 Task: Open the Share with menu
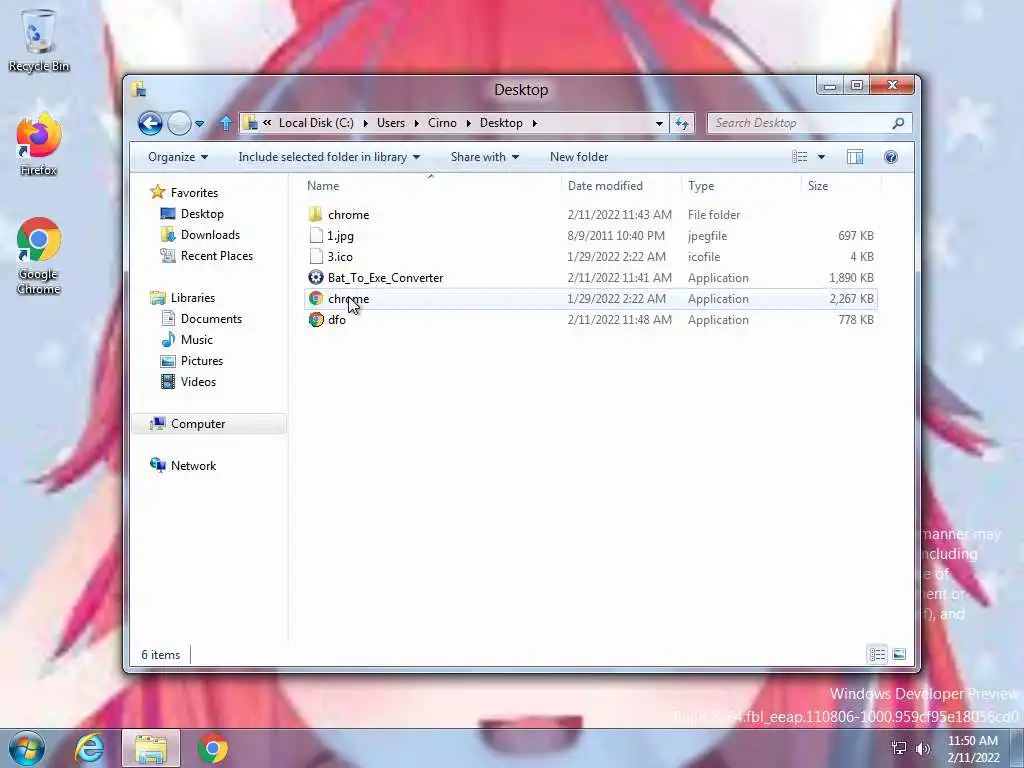tap(485, 157)
